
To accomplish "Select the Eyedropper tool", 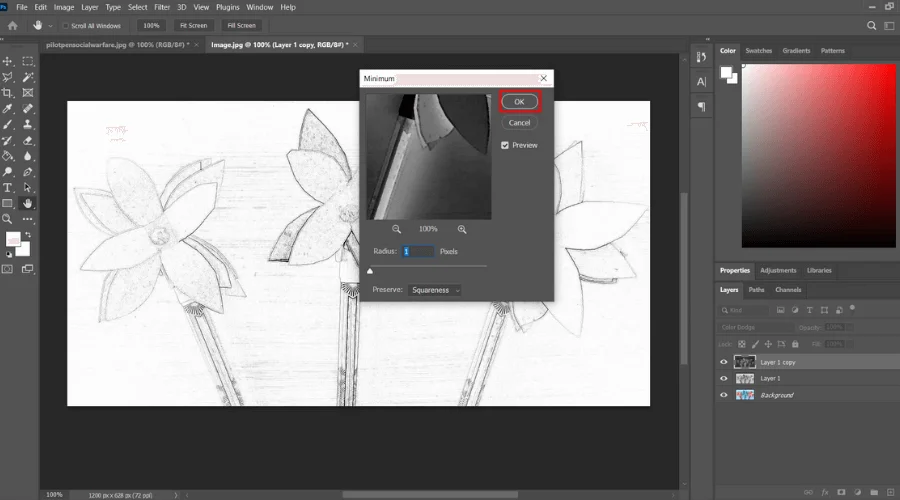I will click(7, 108).
